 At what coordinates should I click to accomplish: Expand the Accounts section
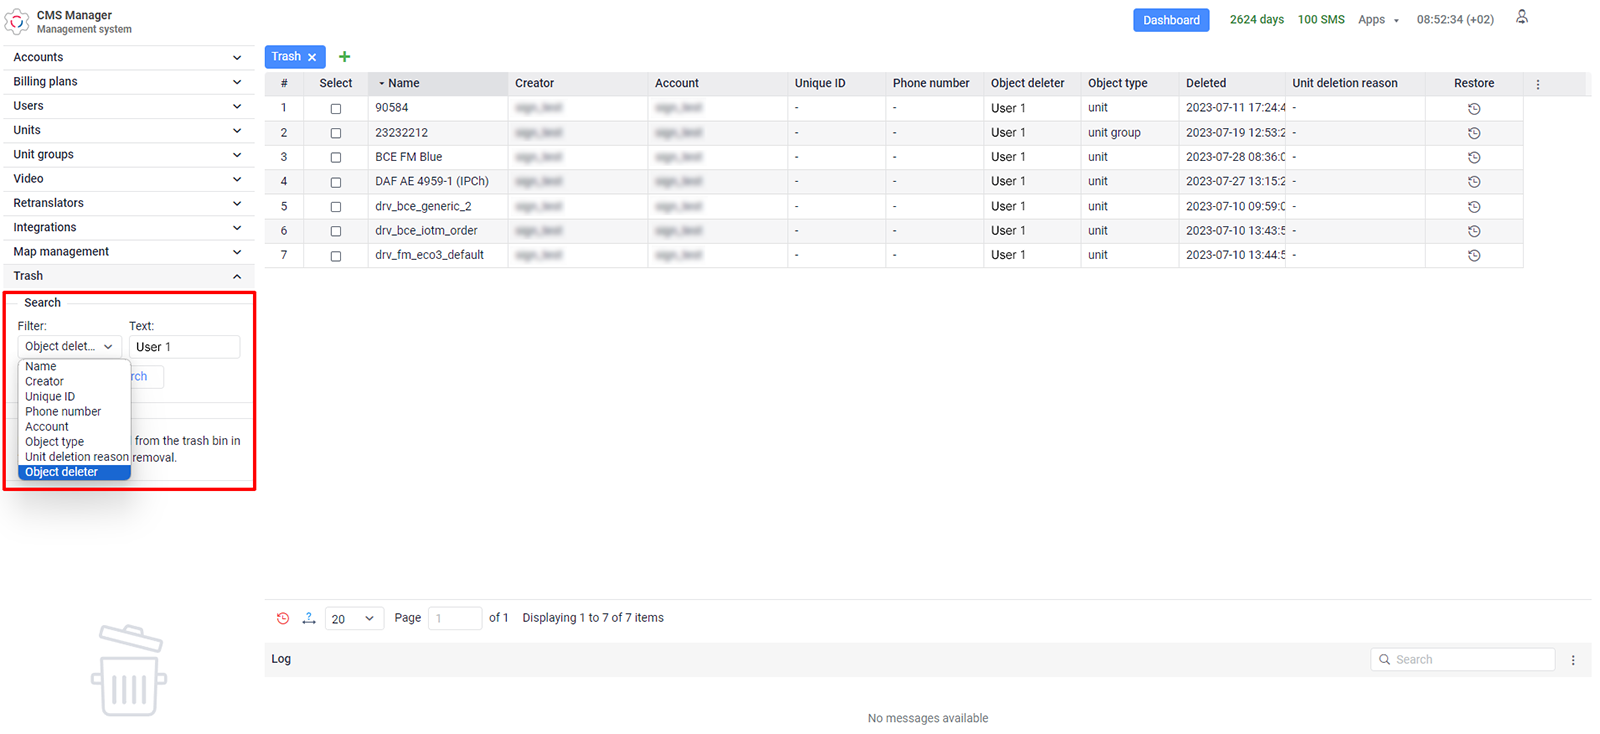pyautogui.click(x=129, y=57)
